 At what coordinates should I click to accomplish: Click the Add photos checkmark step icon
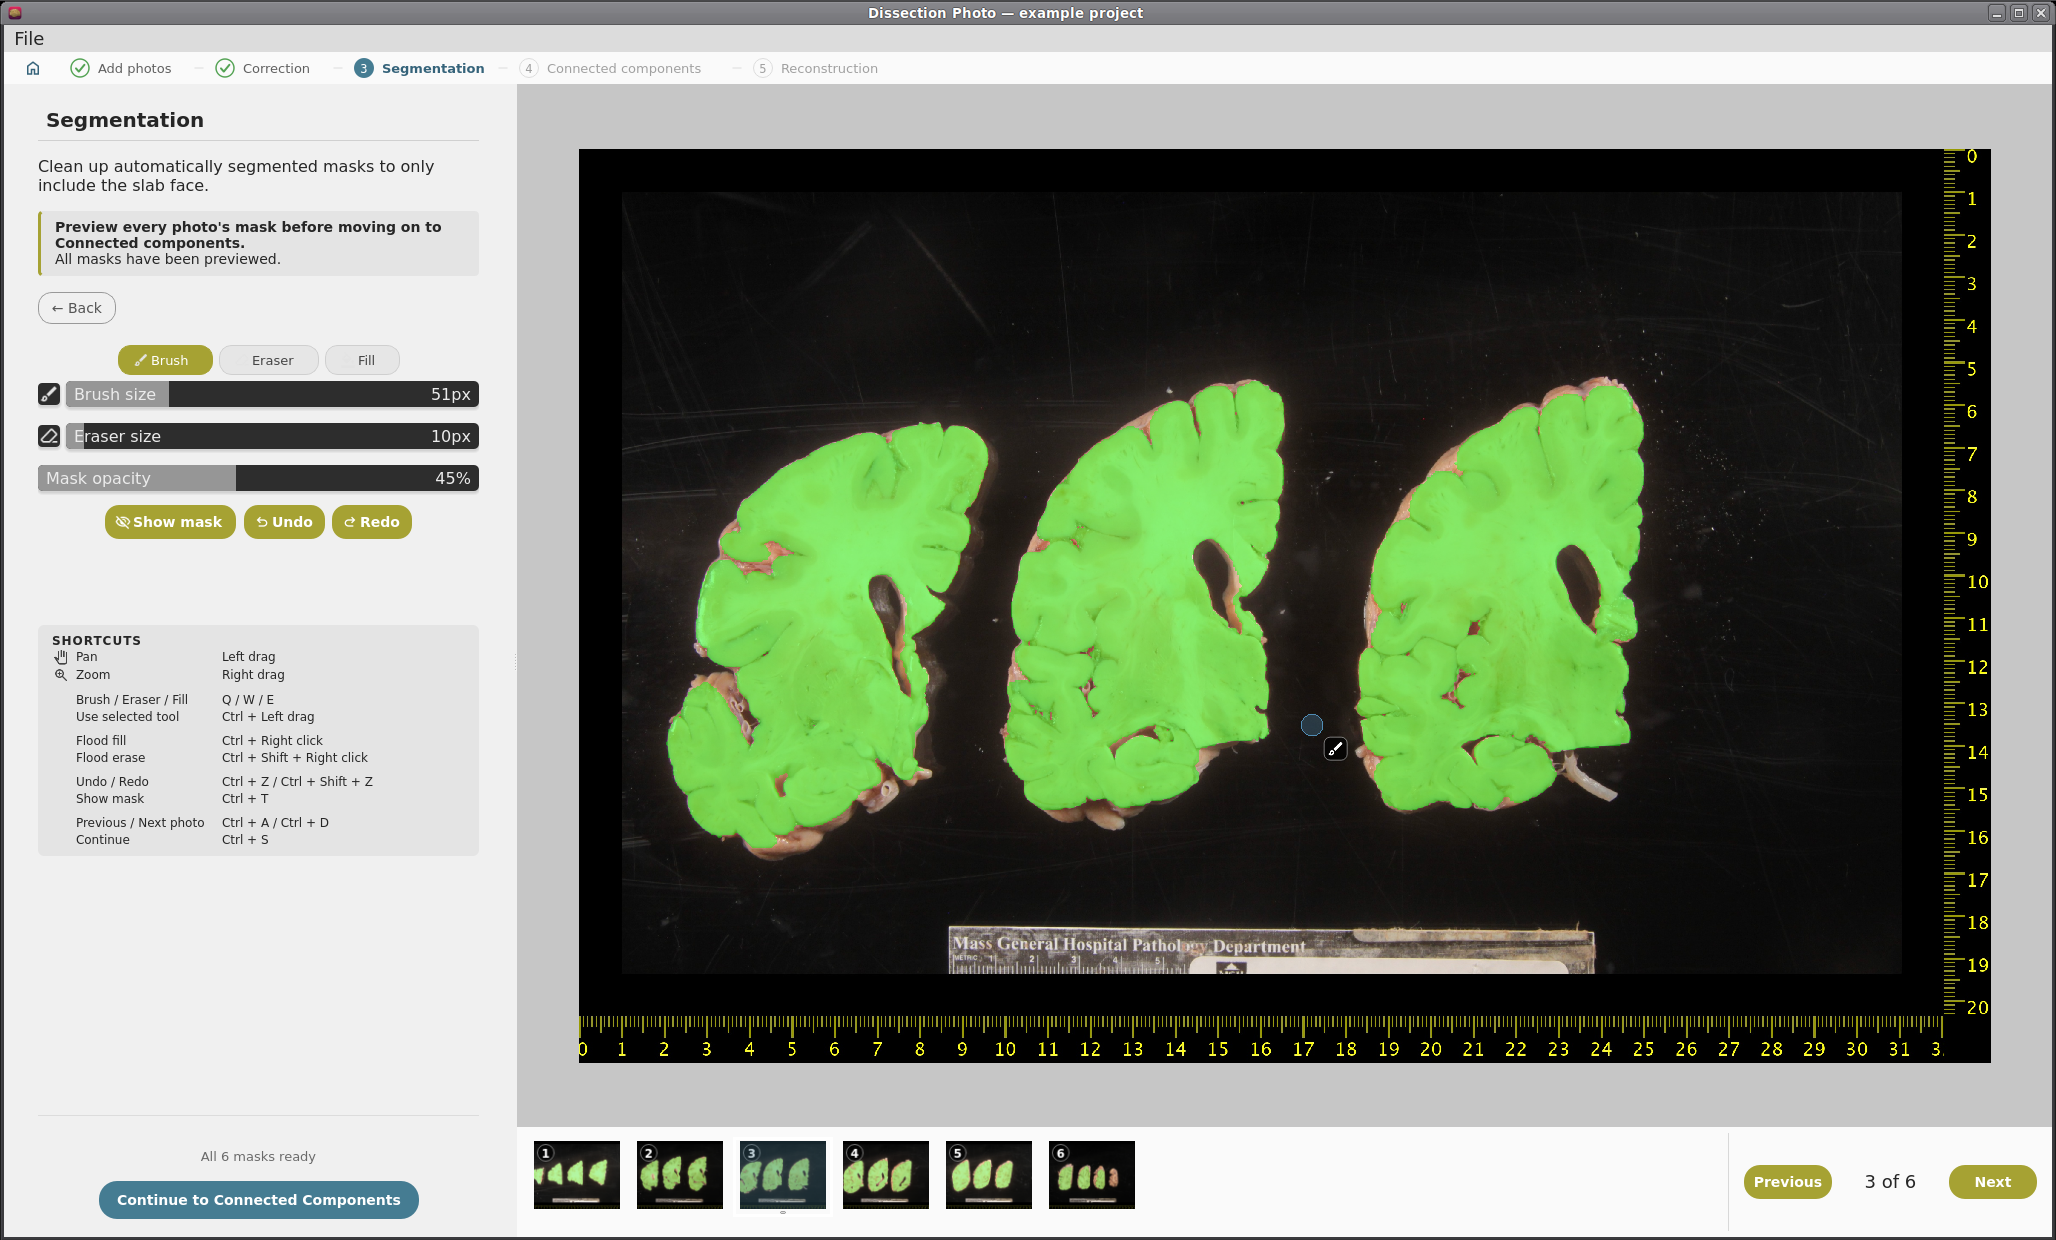(80, 68)
